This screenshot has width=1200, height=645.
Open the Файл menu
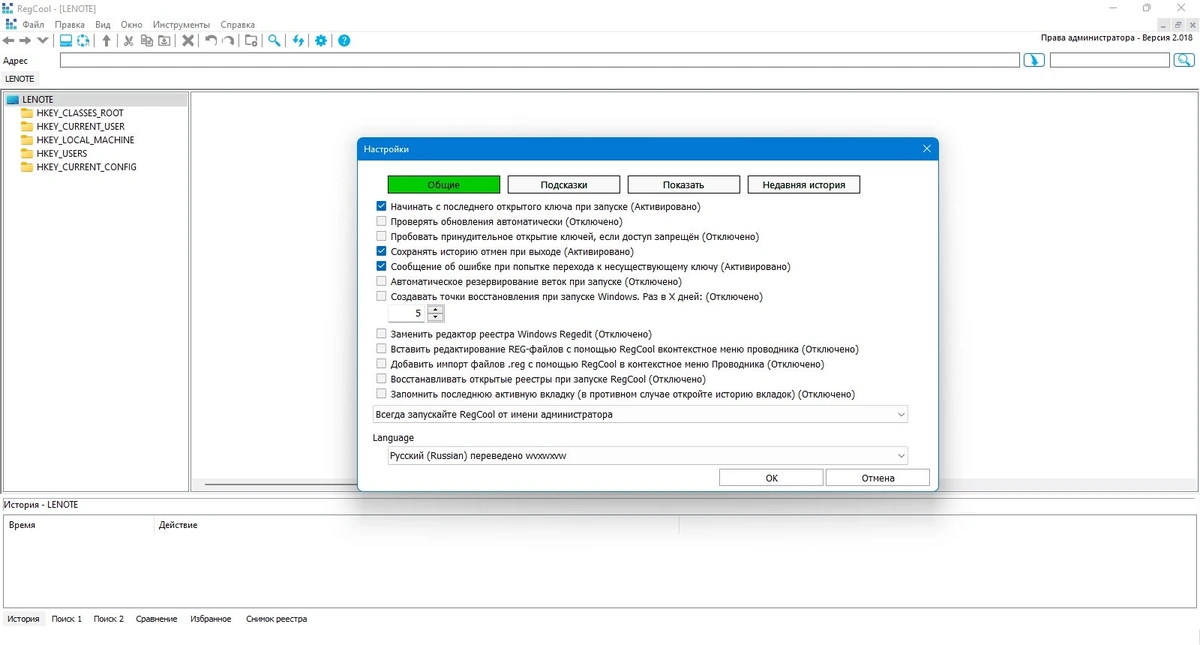(33, 24)
